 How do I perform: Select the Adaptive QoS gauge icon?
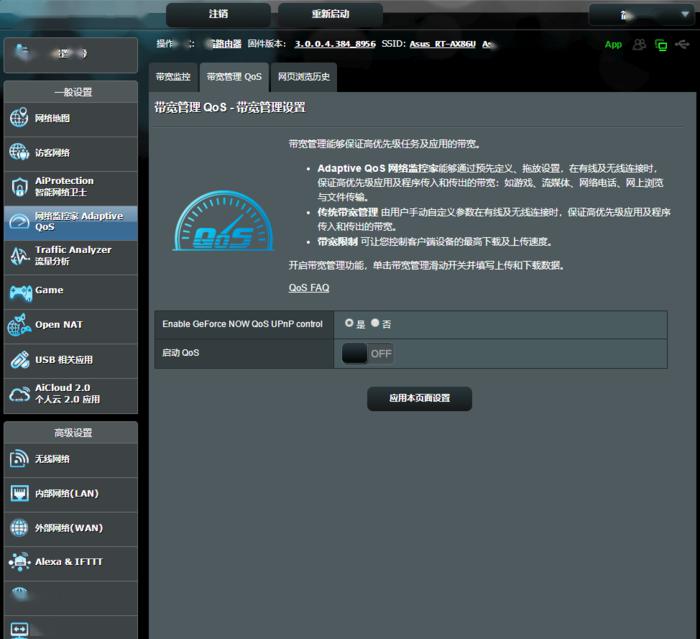pyautogui.click(x=19, y=221)
